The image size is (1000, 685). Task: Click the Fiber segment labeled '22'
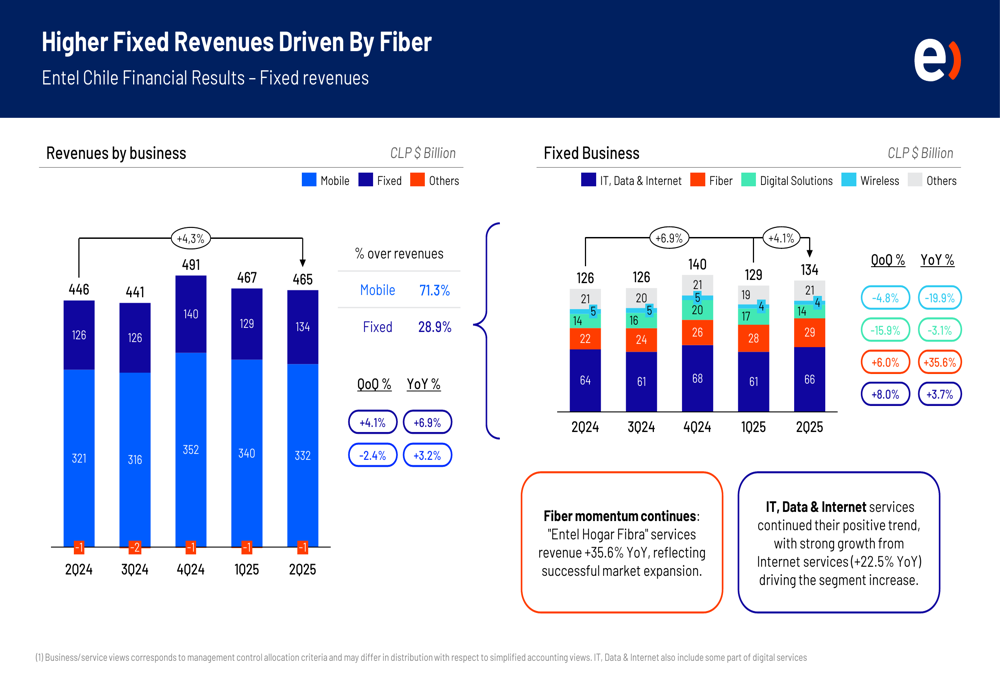click(x=585, y=339)
